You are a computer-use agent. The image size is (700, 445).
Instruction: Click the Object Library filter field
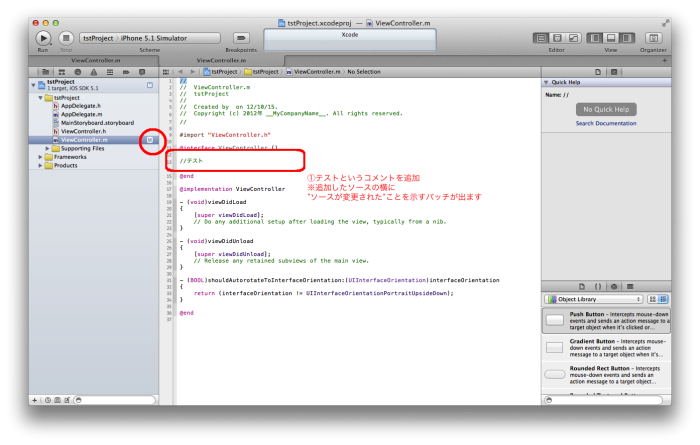coord(604,400)
